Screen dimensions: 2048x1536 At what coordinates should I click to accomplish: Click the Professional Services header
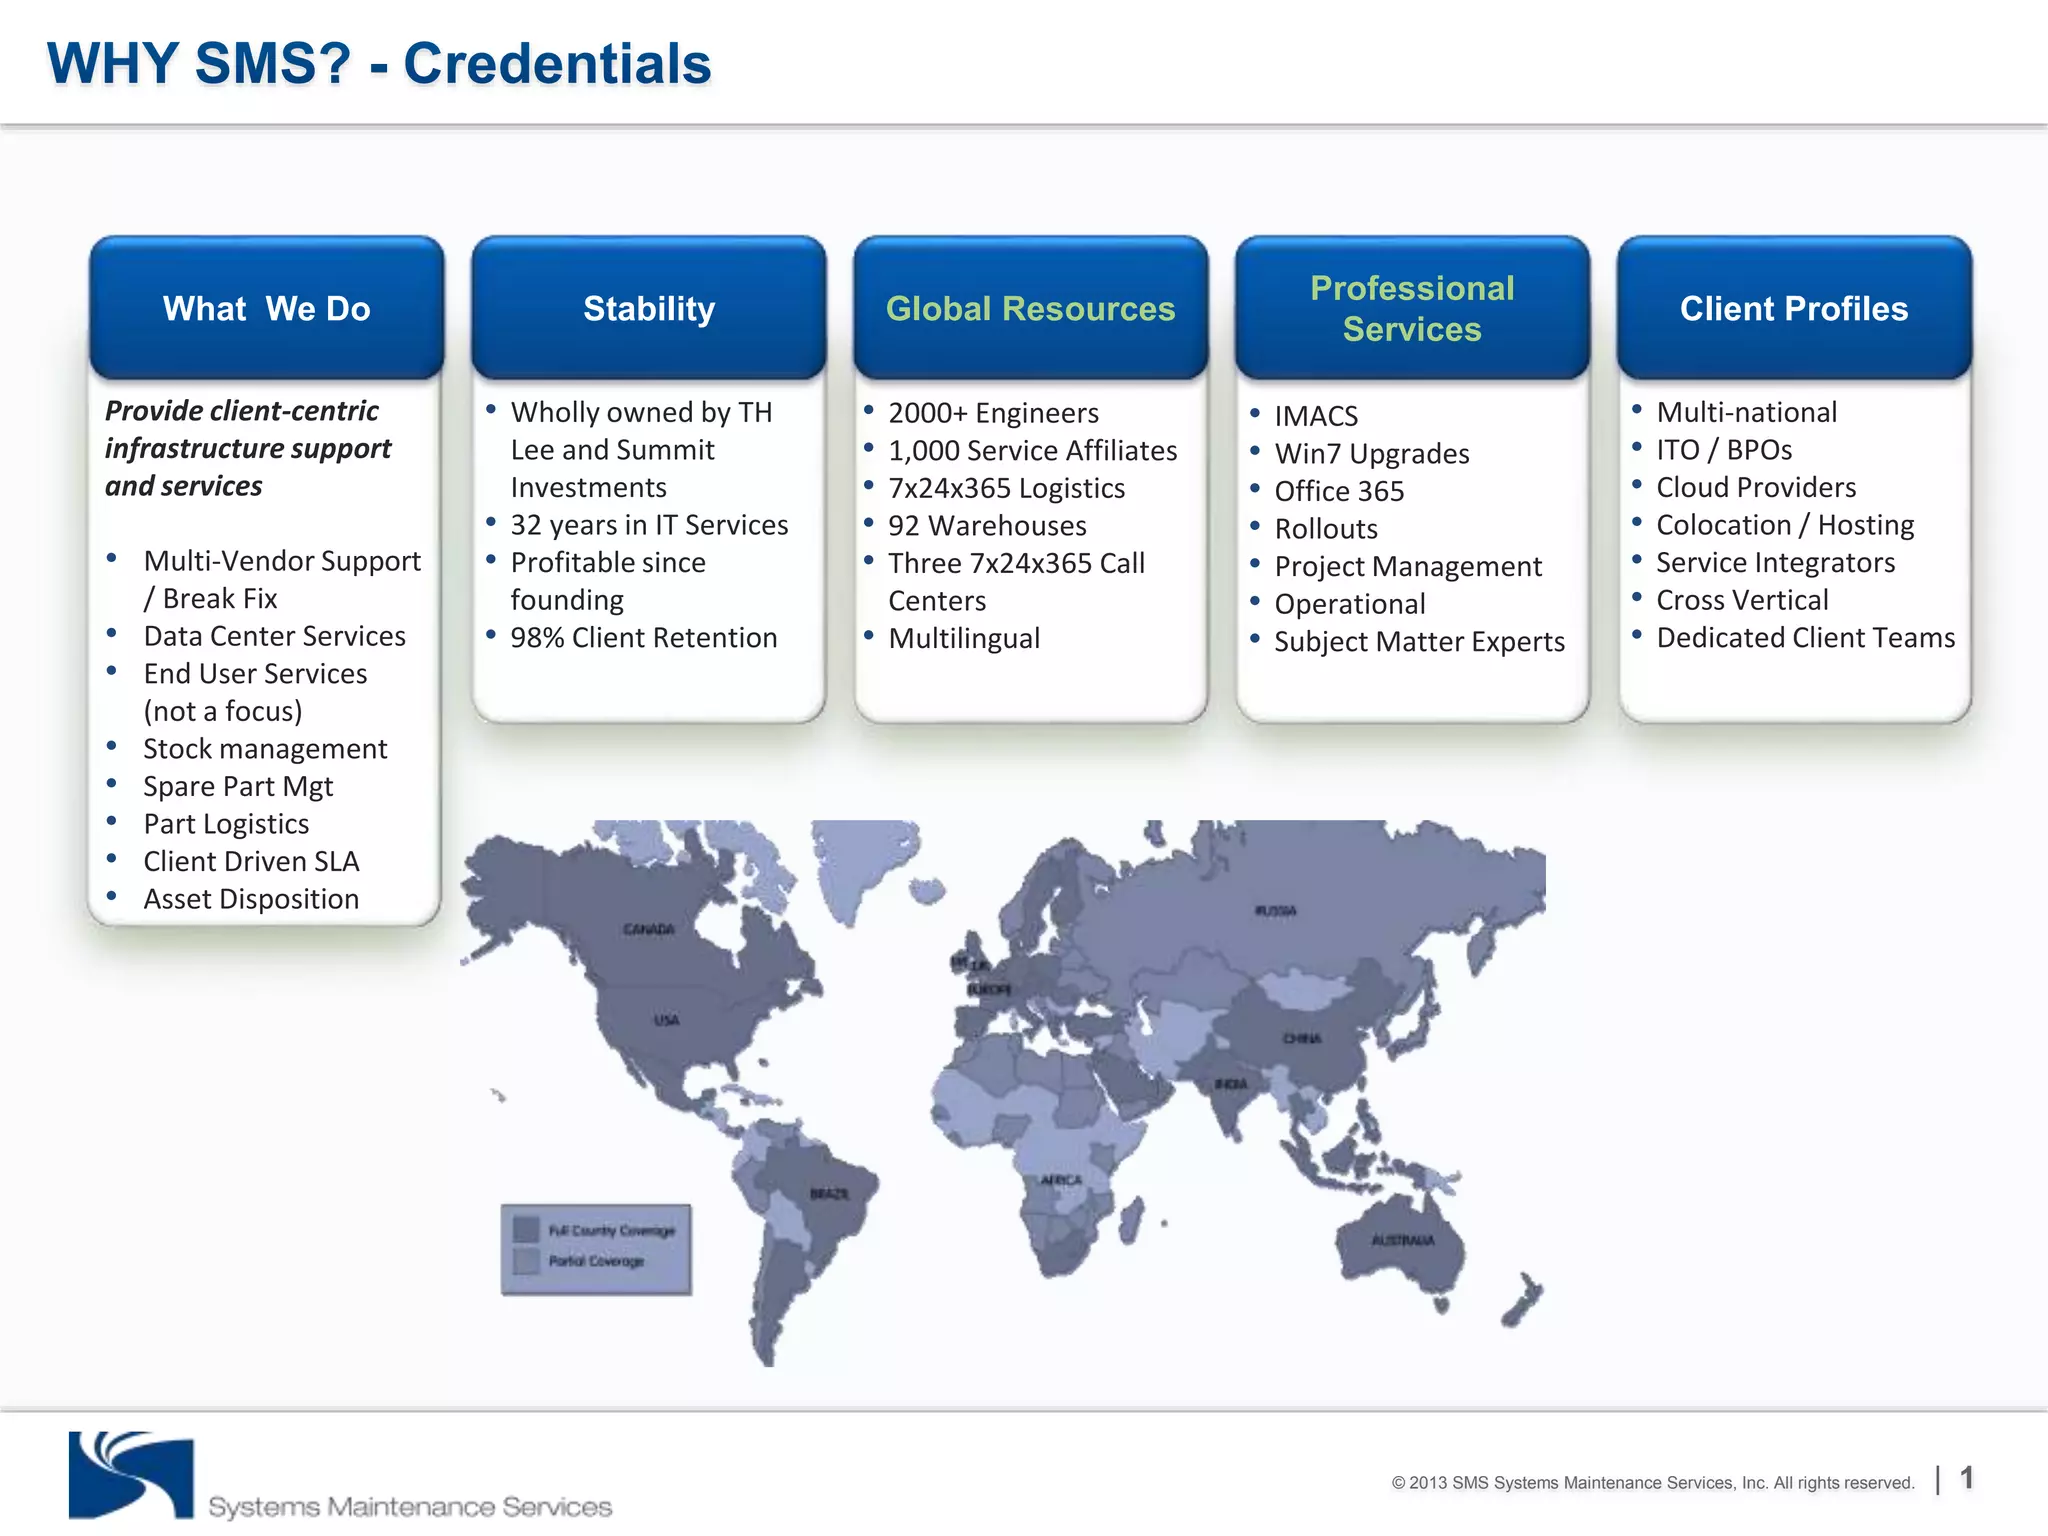pos(1412,308)
